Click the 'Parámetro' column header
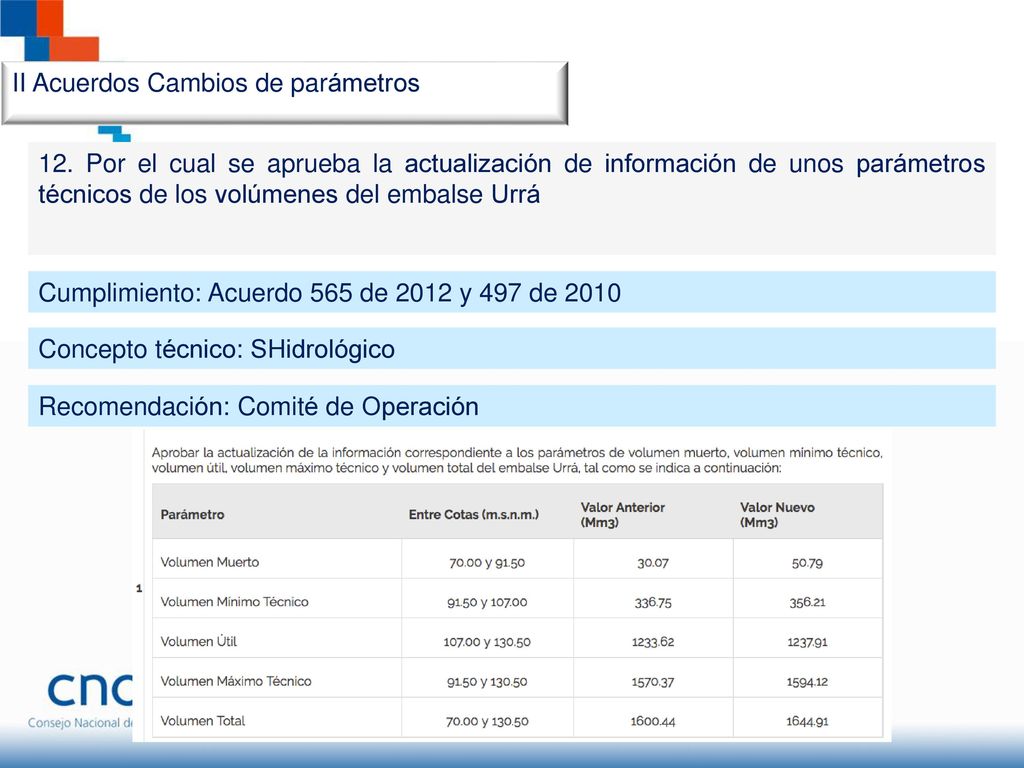This screenshot has height=768, width=1024. (192, 515)
